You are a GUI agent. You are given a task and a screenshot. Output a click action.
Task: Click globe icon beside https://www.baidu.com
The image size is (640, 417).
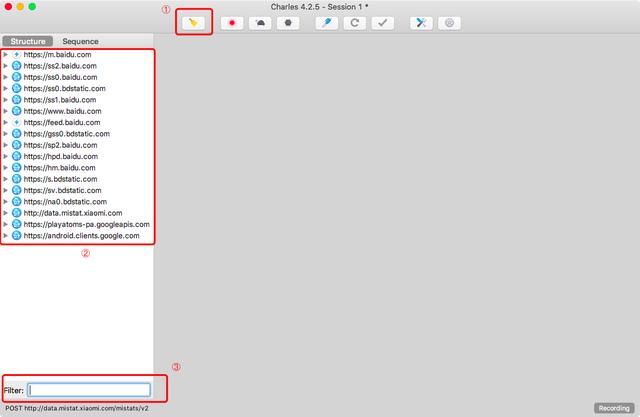tap(17, 111)
